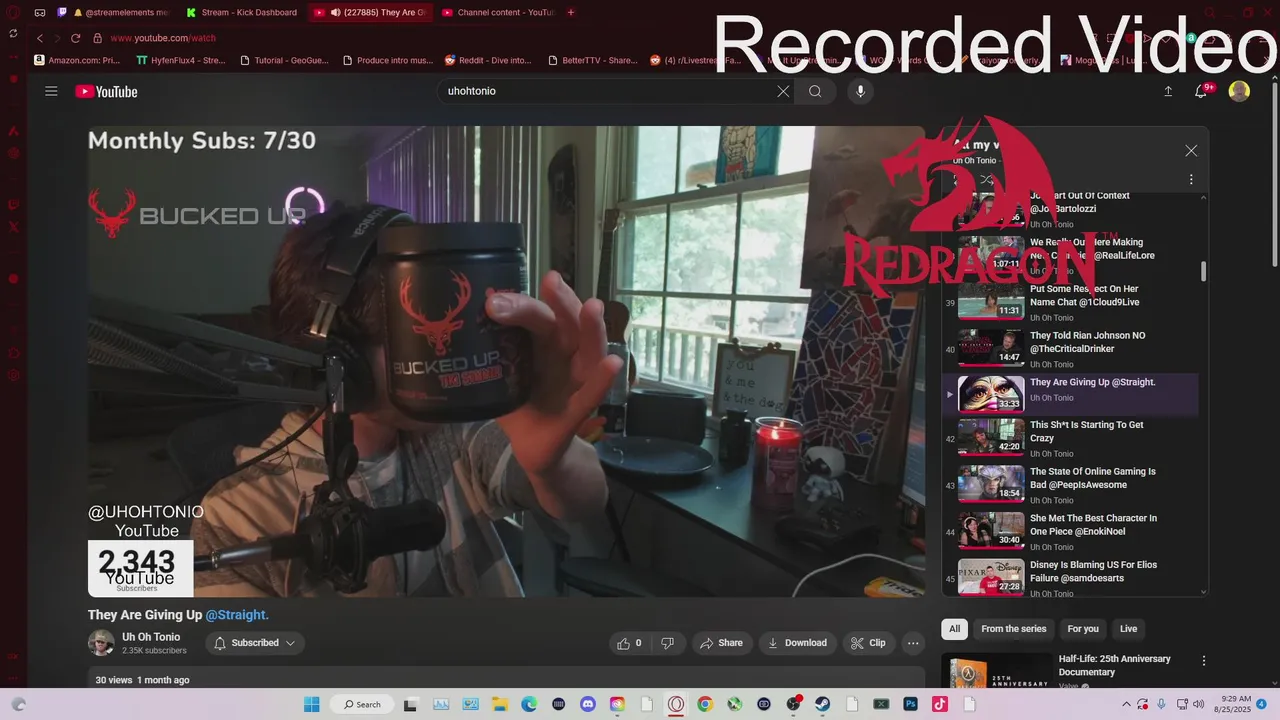Open the Opera main menu logo
Image resolution: width=1280 pixels, height=720 pixels.
13,13
